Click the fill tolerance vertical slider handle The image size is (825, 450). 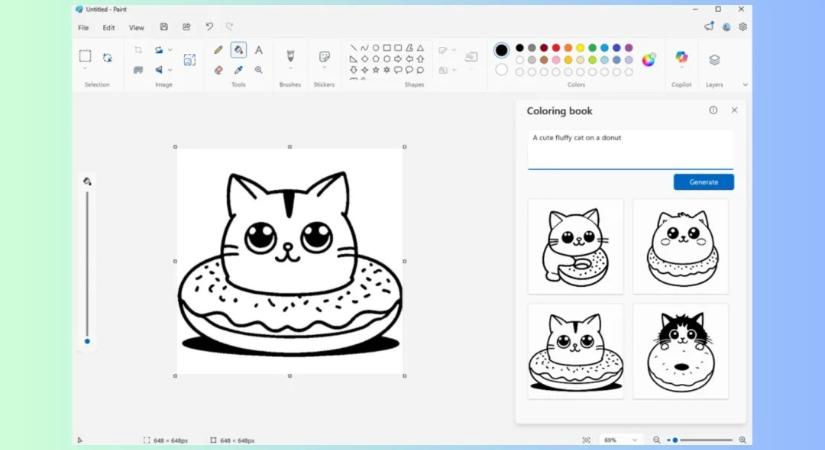(87, 341)
